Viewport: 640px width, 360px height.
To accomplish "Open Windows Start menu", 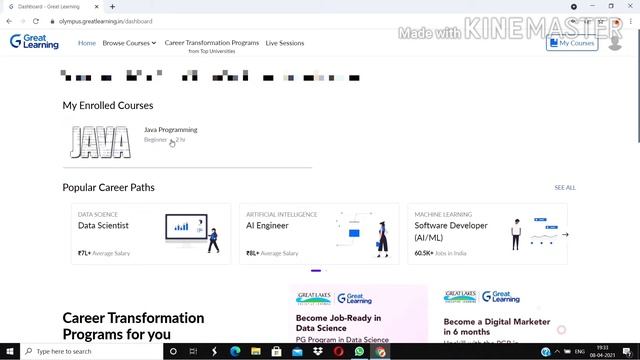I will [10, 351].
